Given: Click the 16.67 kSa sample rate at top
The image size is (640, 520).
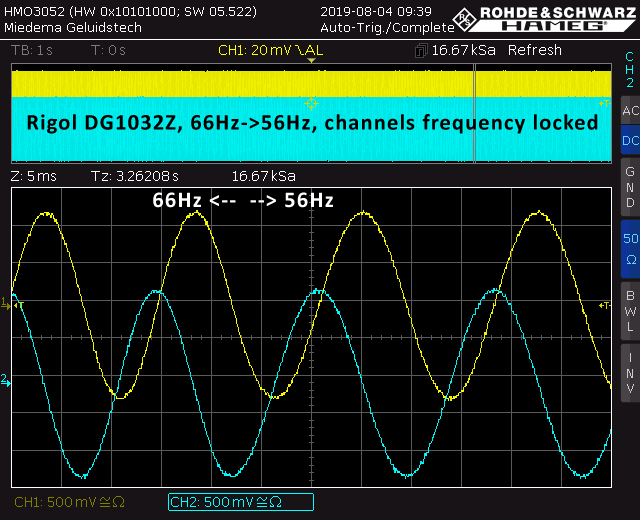Looking at the screenshot, I should click(463, 50).
